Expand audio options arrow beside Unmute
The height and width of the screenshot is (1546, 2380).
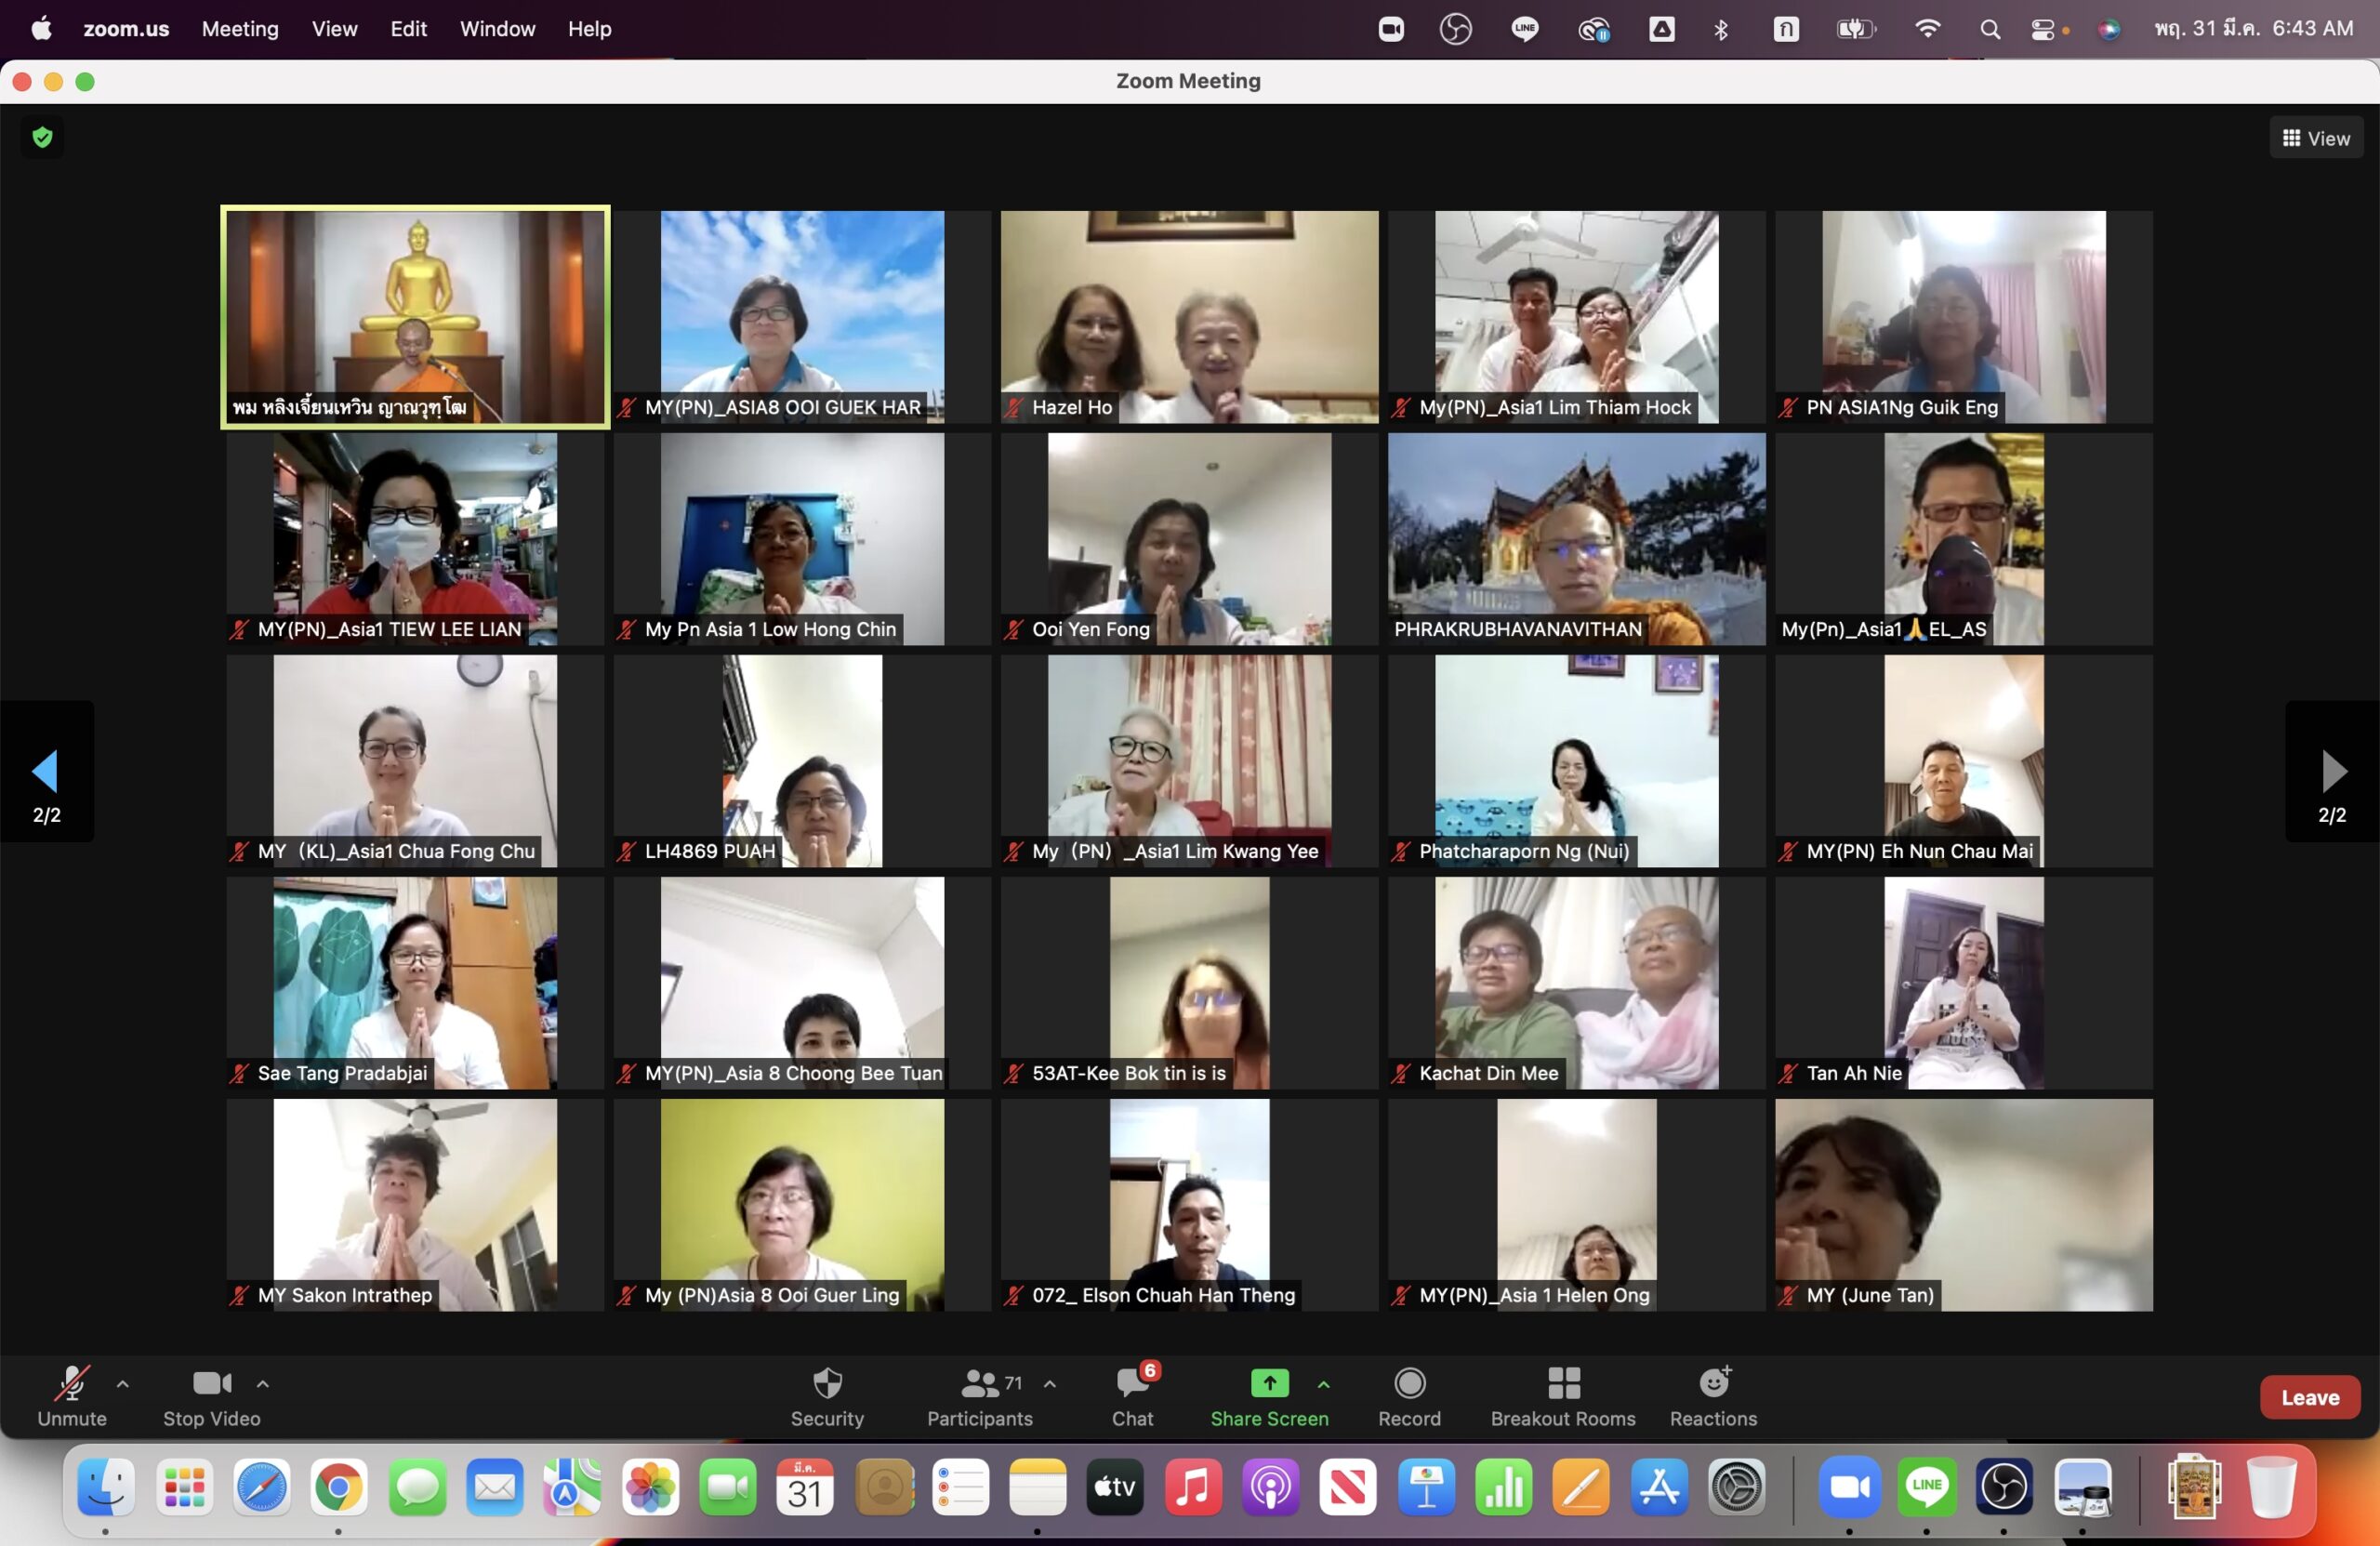point(123,1385)
